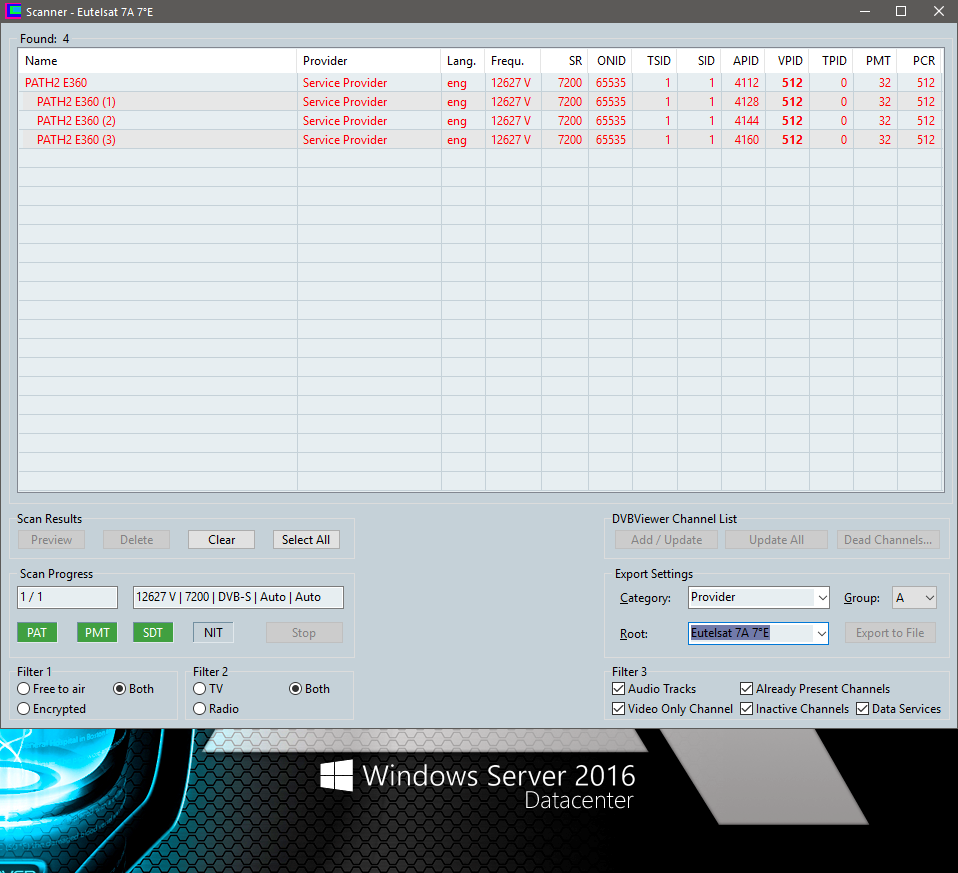The width and height of the screenshot is (958, 873).
Task: Sort by APID column header
Action: coord(744,61)
